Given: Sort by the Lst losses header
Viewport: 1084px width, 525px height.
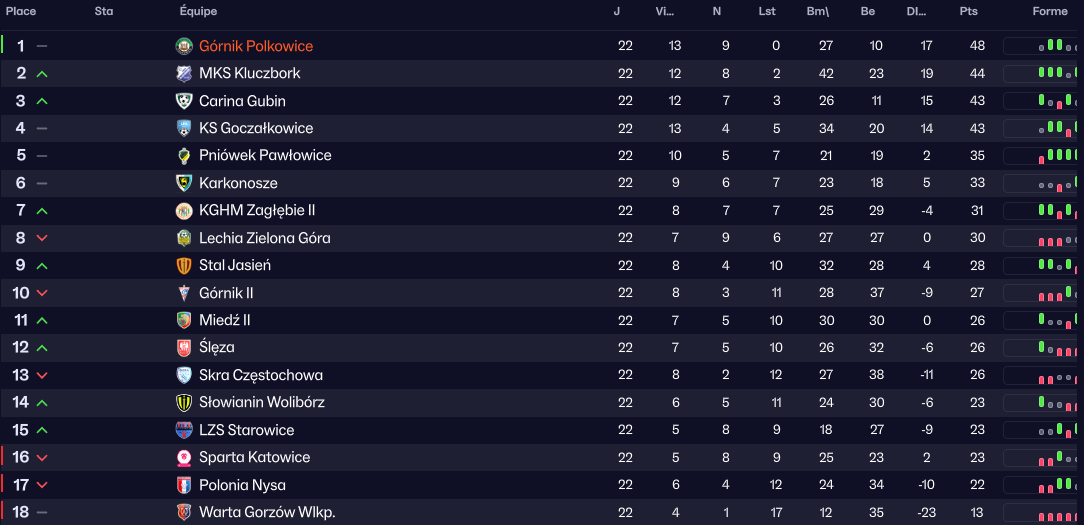Looking at the screenshot, I should coord(767,11).
